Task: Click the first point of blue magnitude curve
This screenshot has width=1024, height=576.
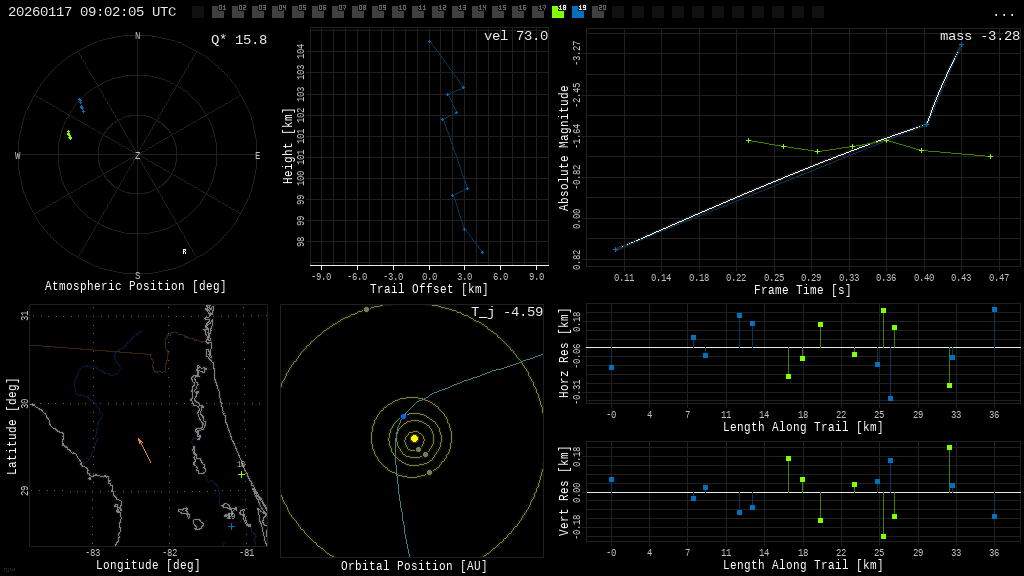Action: pos(615,249)
